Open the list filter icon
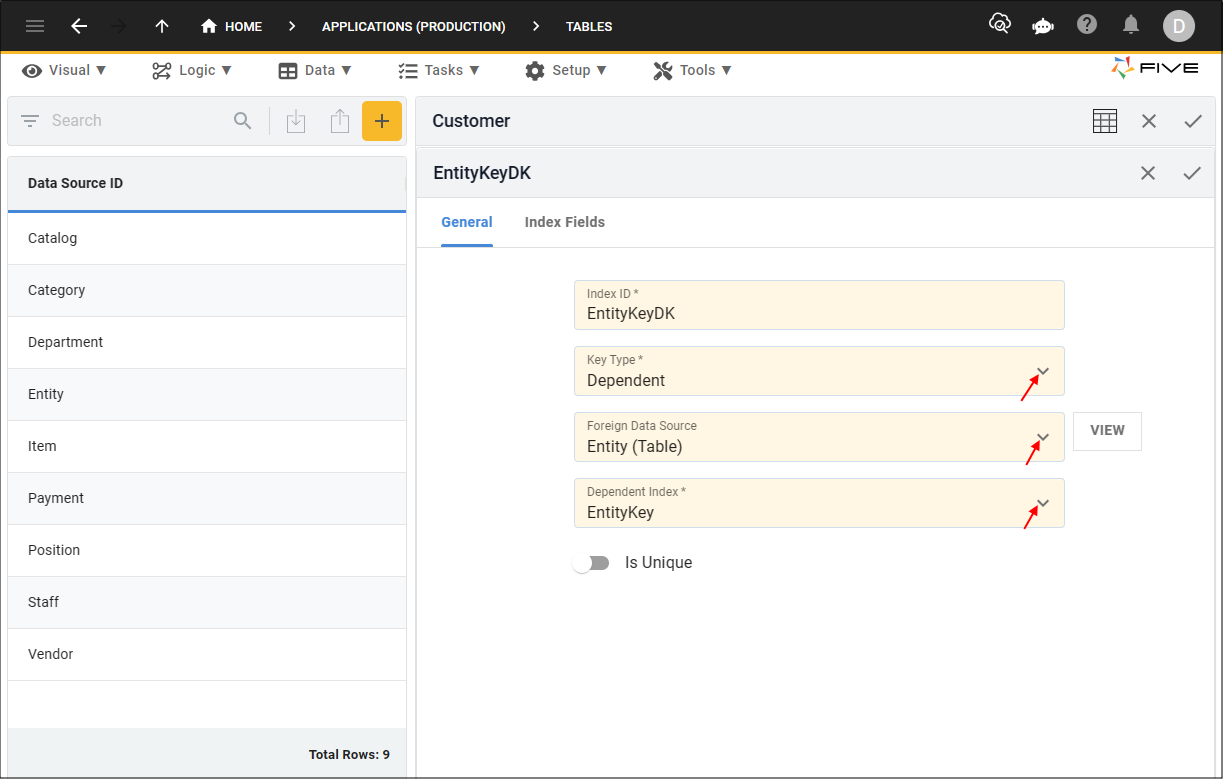The image size is (1223, 779). (30, 121)
